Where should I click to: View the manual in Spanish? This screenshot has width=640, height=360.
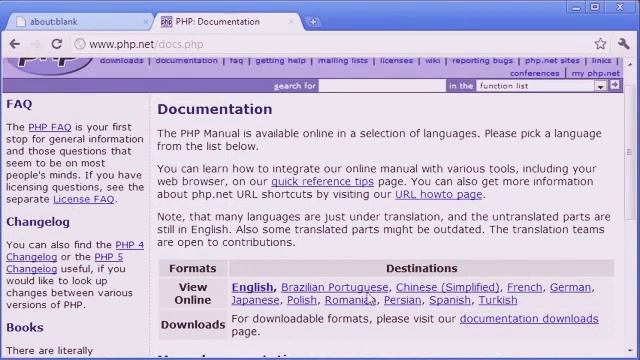(x=450, y=300)
